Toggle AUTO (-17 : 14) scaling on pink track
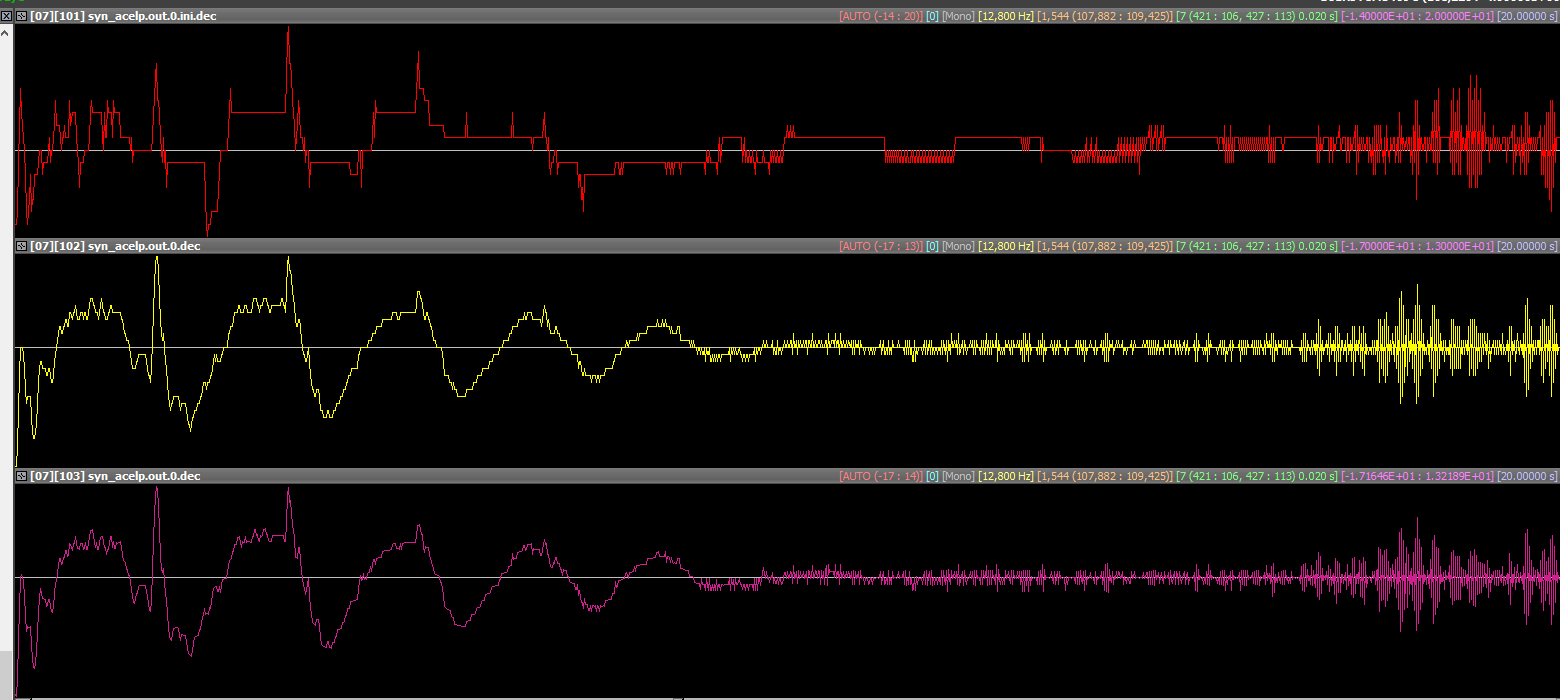 (880, 476)
